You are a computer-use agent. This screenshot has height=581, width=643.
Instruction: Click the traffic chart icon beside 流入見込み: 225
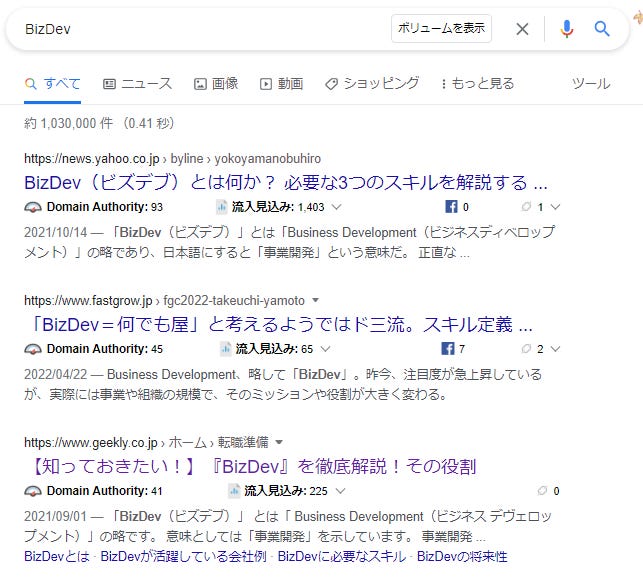click(x=234, y=491)
